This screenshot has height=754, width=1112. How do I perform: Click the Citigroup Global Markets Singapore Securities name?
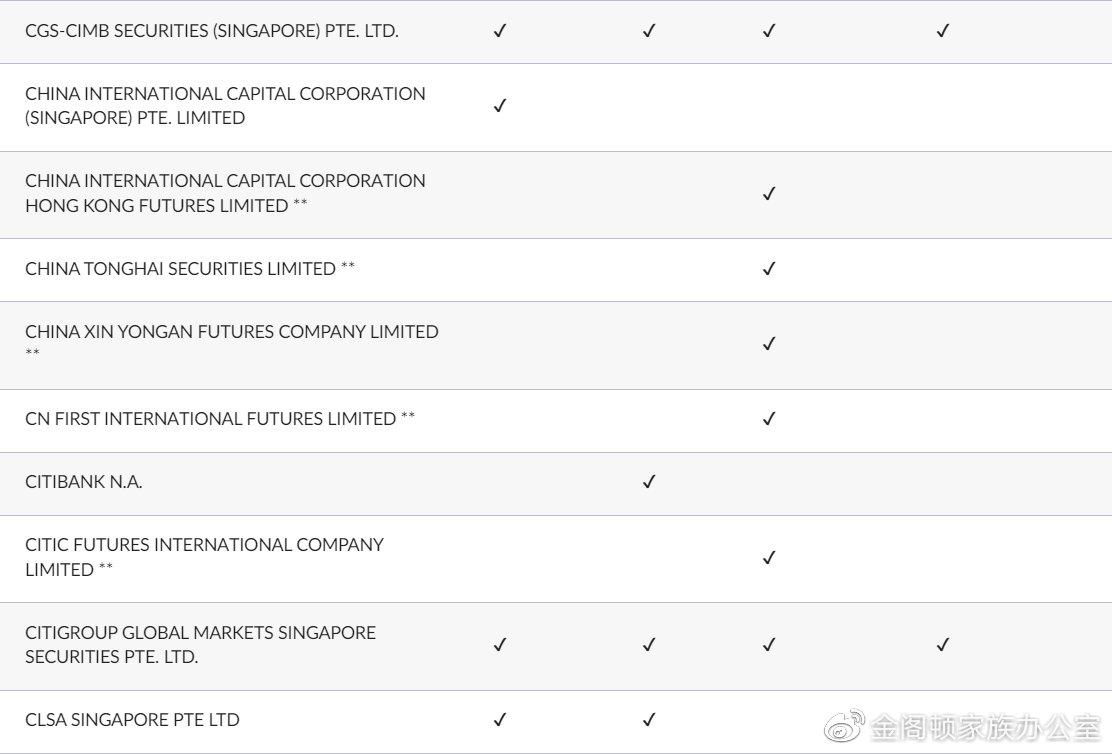[200, 645]
